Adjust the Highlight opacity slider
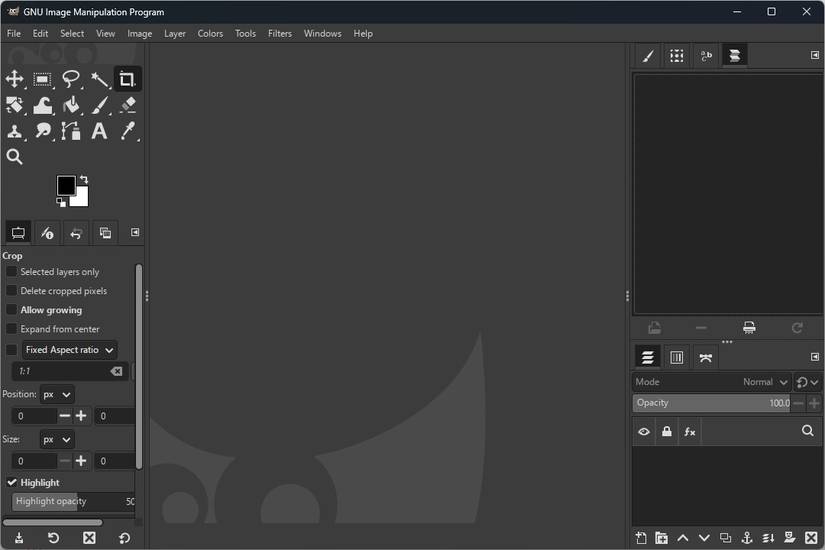The width and height of the screenshot is (825, 550). (x=73, y=501)
